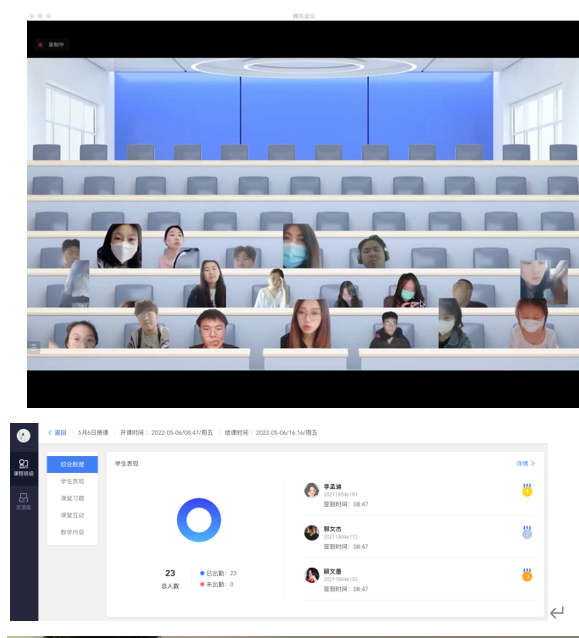Click the gold first-place medal icon
579x638 pixels.
click(x=527, y=490)
